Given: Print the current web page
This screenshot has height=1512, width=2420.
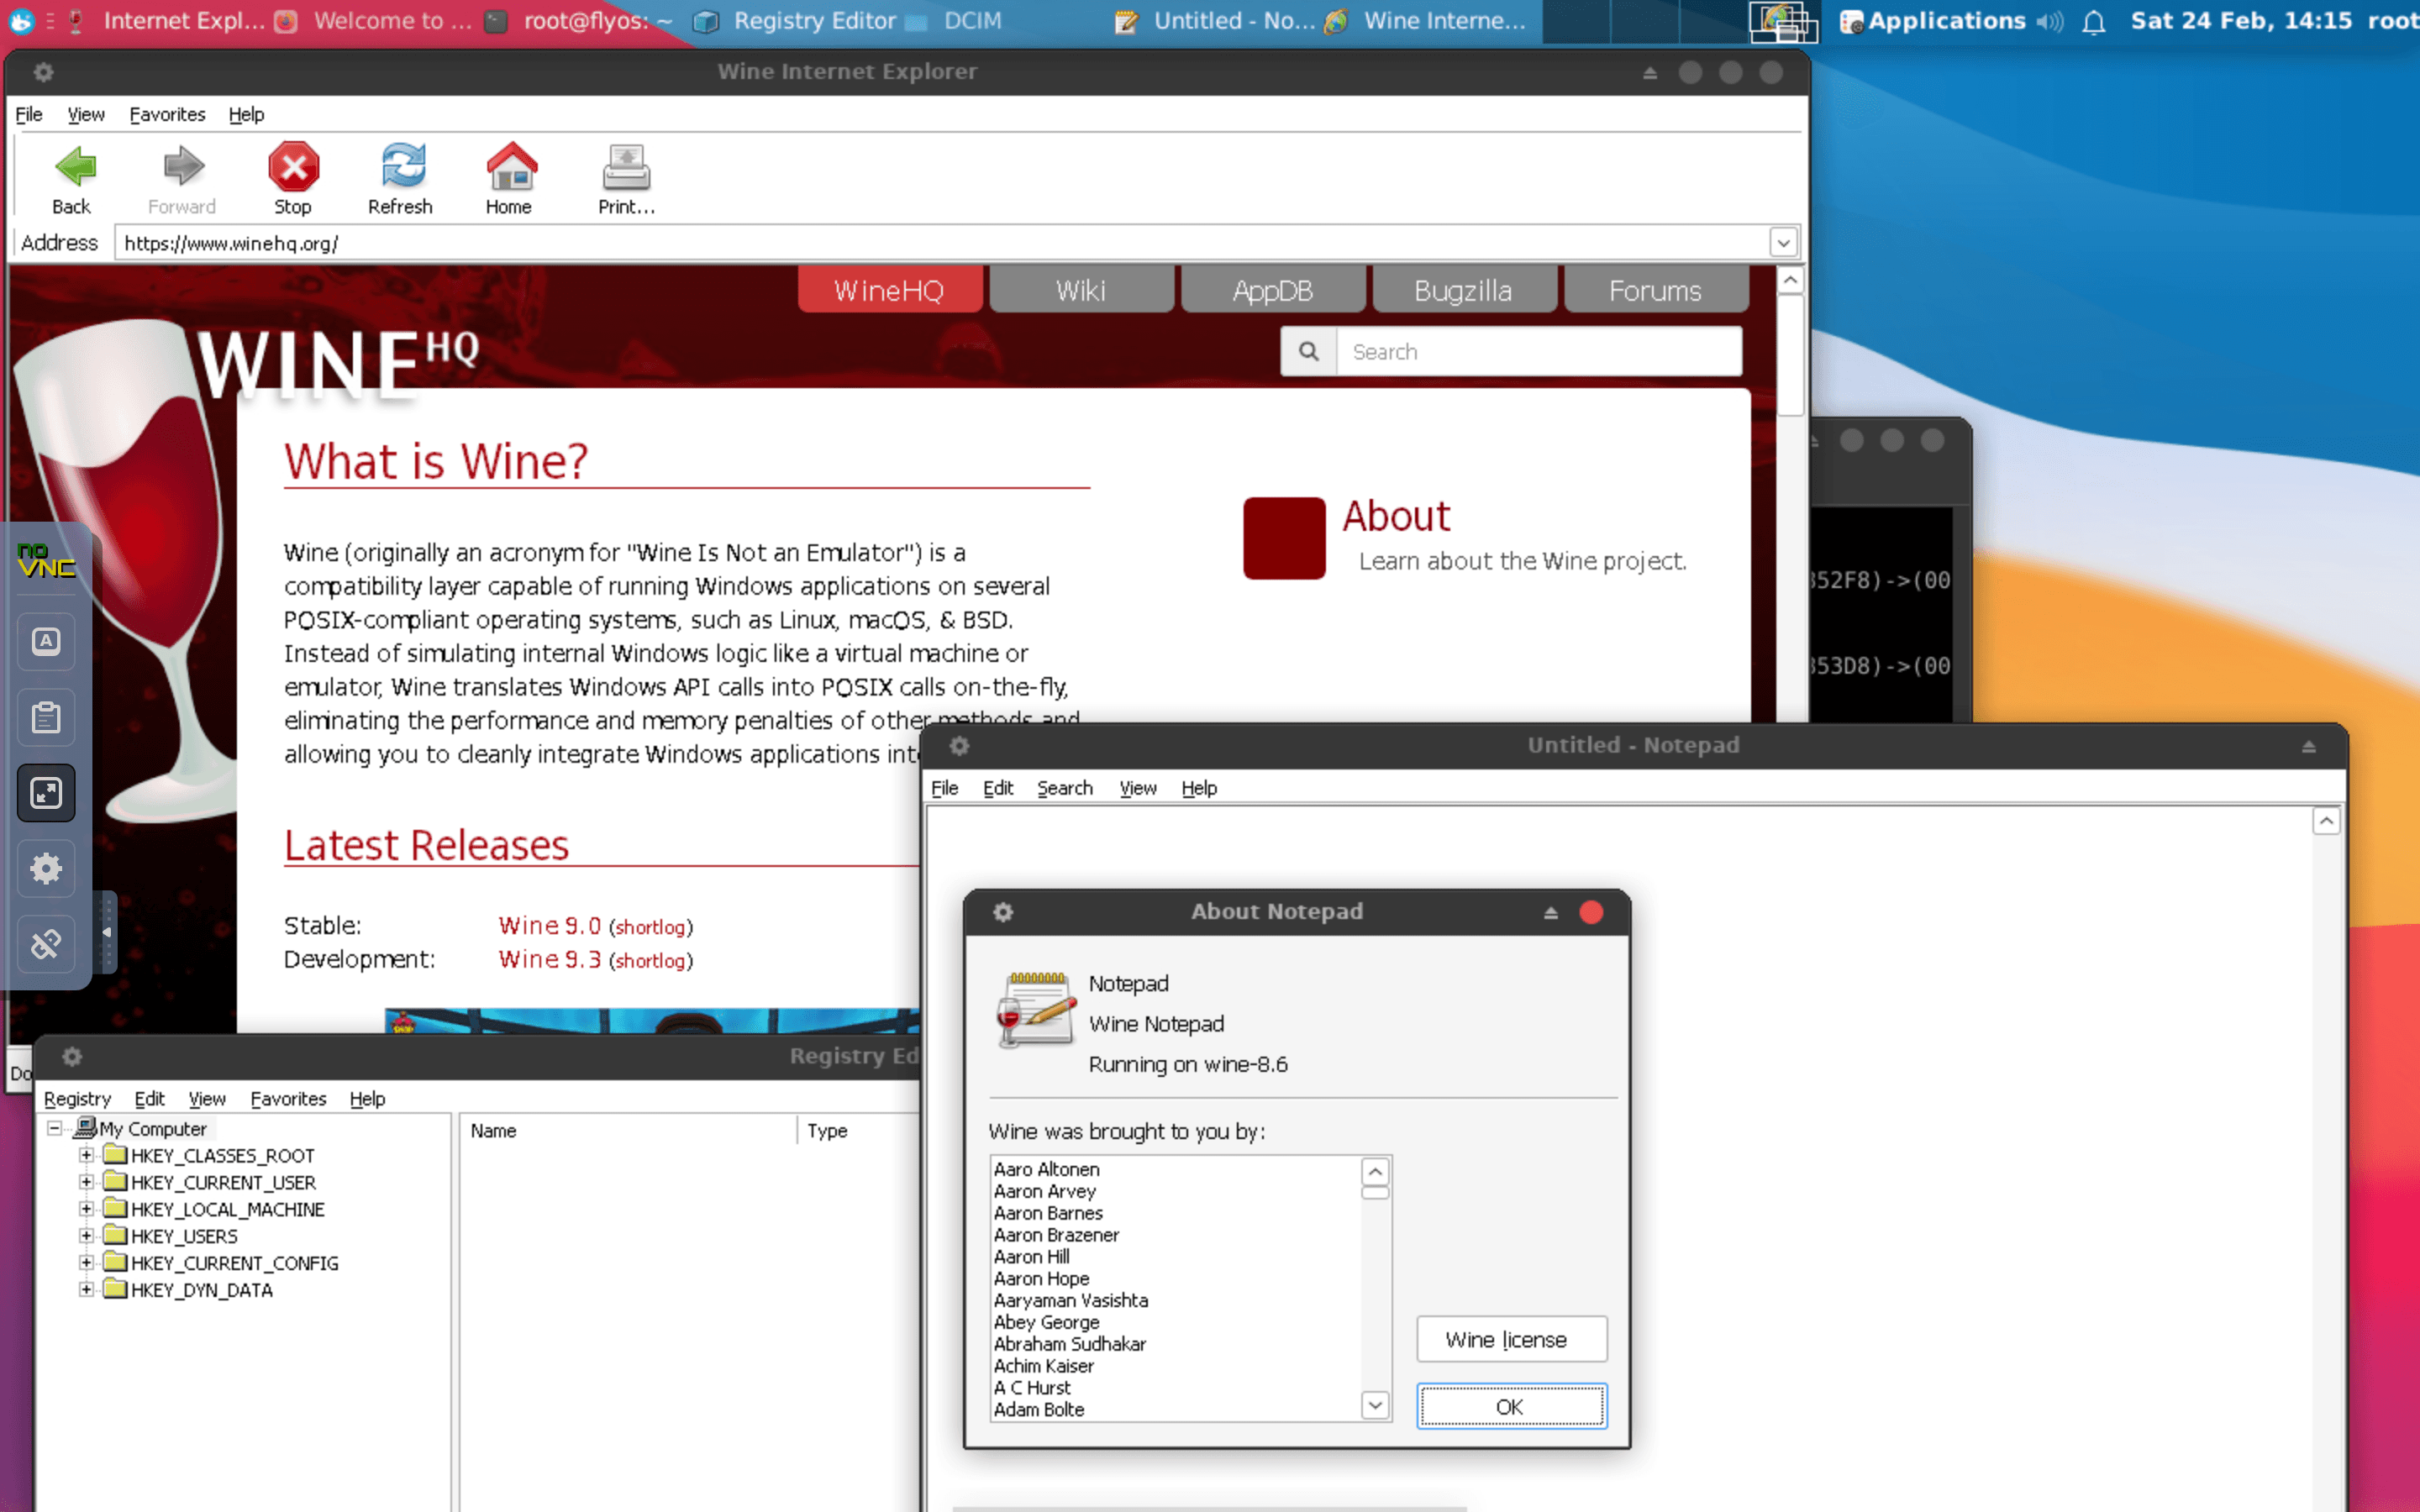Looking at the screenshot, I should pyautogui.click(x=626, y=180).
